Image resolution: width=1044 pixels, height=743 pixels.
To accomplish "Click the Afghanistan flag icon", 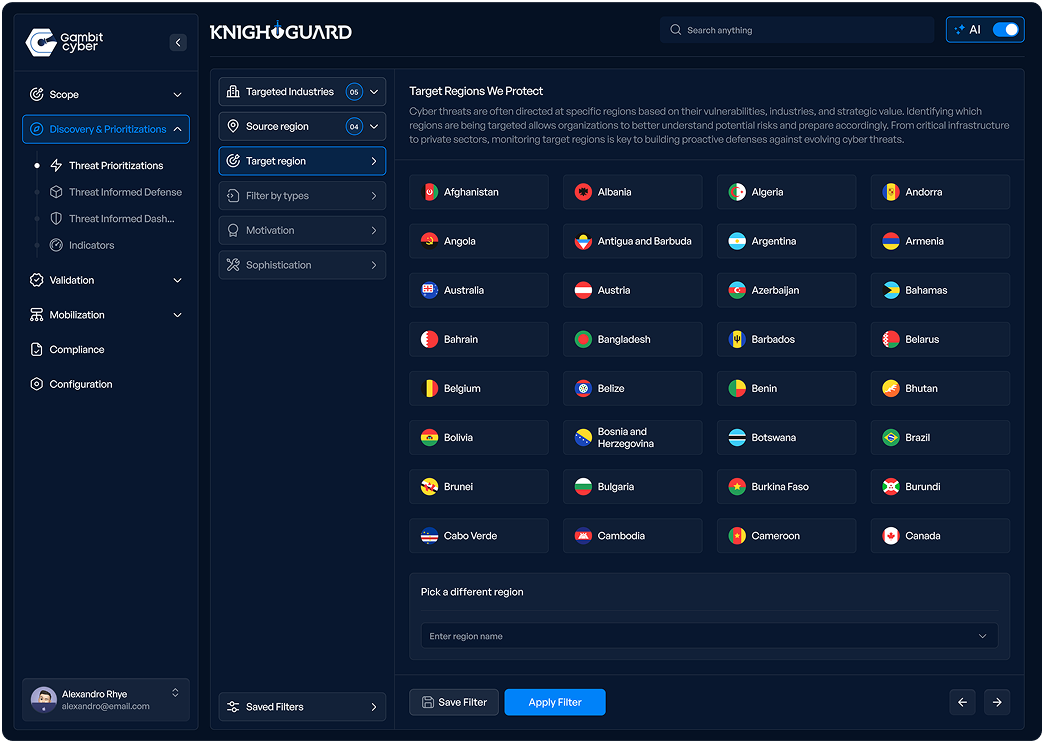I will click(x=429, y=192).
